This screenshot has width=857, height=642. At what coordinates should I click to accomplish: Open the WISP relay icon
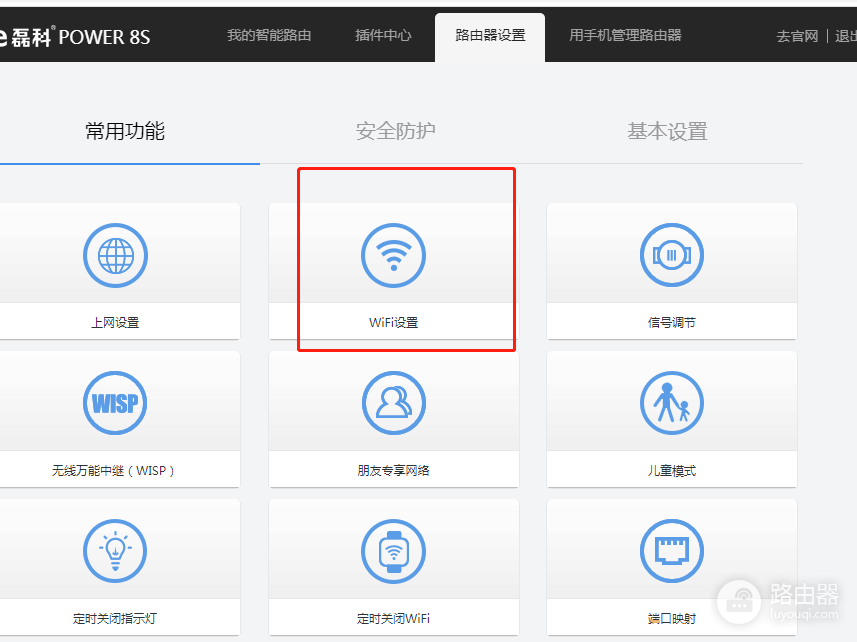click(x=115, y=403)
